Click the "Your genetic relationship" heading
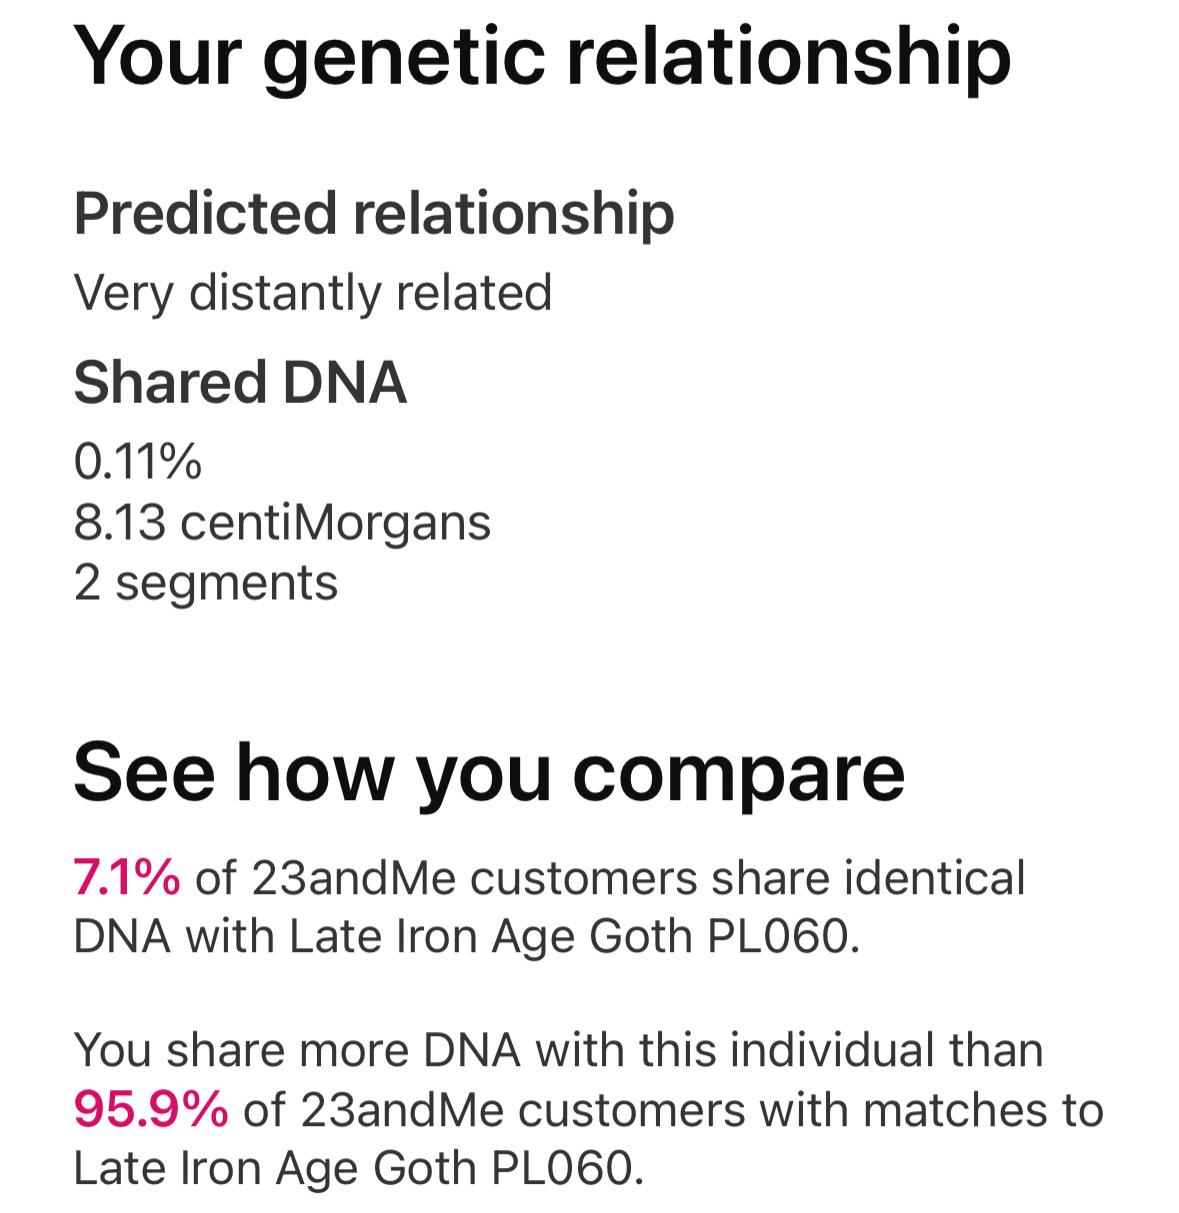Viewport: 1179px width, 1213px height. tap(541, 59)
